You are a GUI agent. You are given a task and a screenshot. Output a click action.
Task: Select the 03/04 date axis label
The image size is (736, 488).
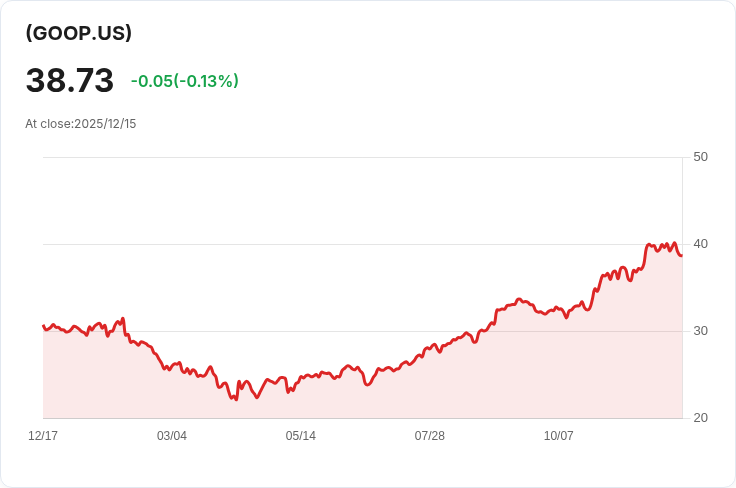coord(172,436)
